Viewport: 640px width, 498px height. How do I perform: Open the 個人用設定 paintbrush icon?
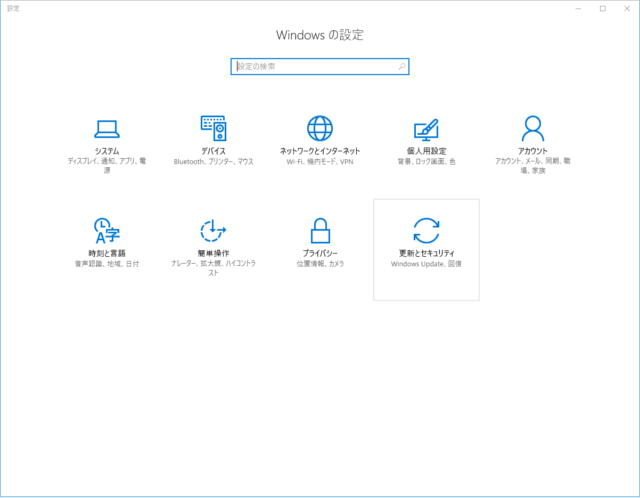point(426,129)
